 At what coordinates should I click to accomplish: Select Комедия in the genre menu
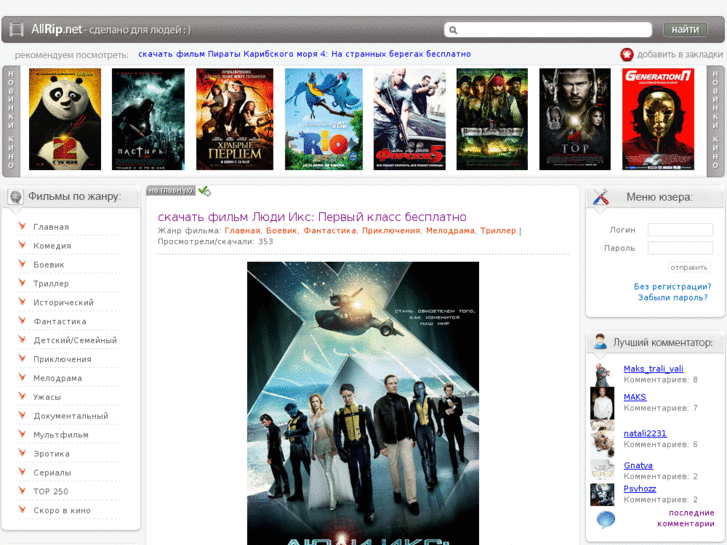[x=52, y=246]
